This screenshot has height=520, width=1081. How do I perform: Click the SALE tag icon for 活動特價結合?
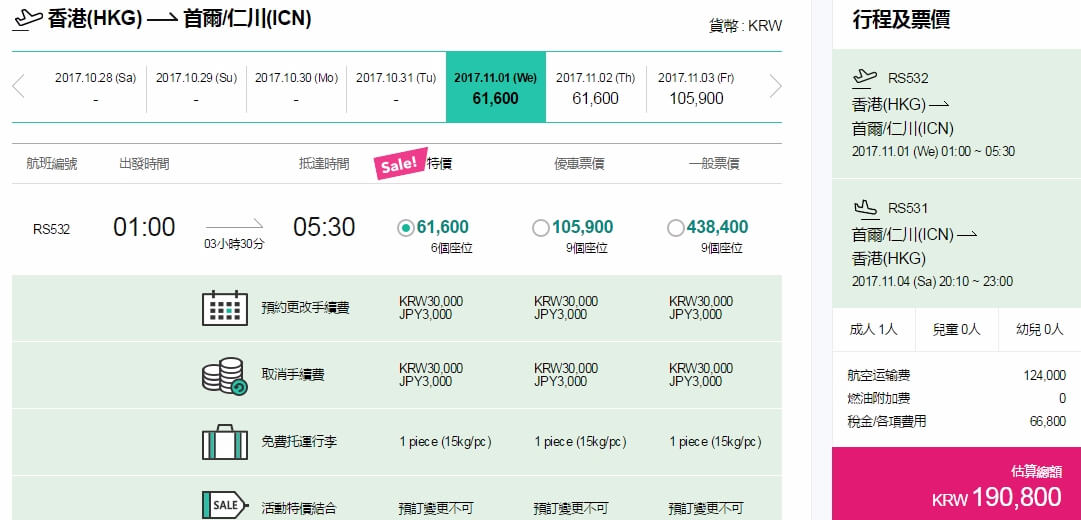point(225,505)
